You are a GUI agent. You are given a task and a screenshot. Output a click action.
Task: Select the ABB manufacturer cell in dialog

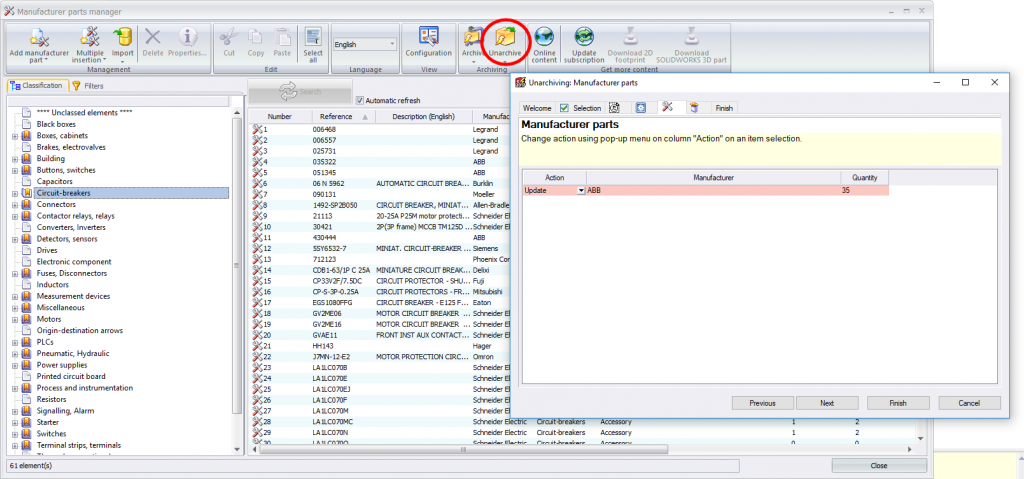point(713,190)
